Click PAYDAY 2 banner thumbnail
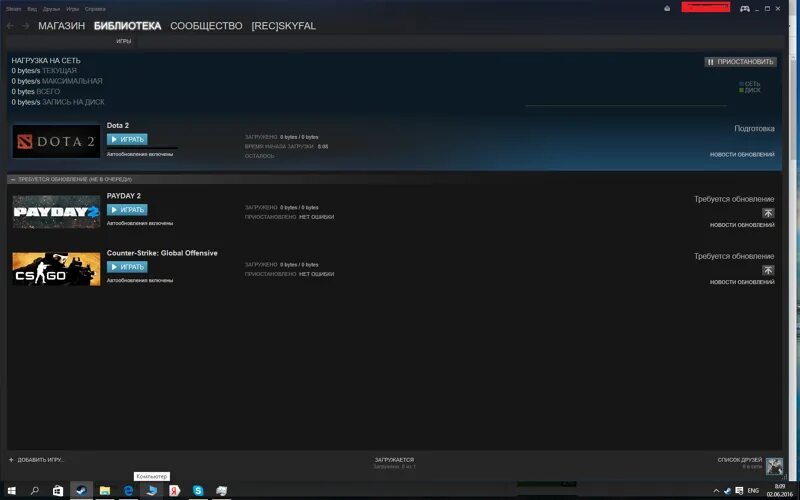This screenshot has height=500, width=800. click(x=56, y=212)
